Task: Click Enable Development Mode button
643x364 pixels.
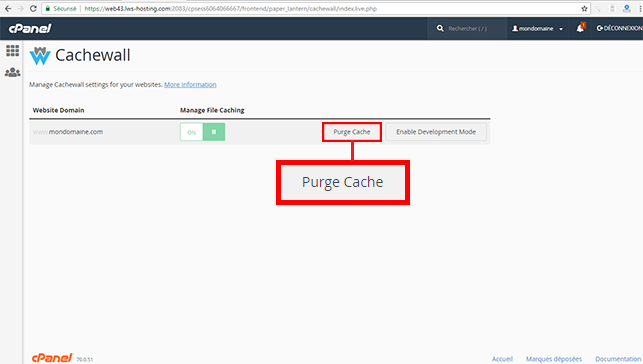Action: 436,132
